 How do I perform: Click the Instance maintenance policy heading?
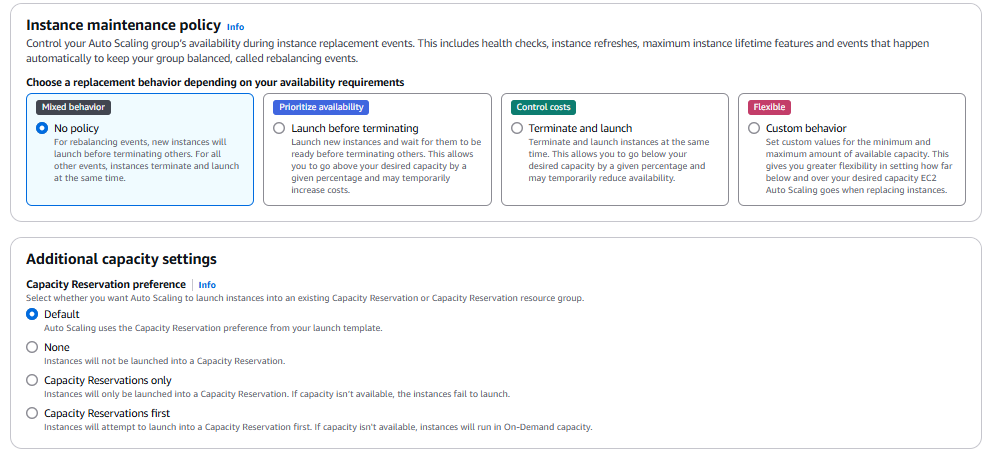click(x=122, y=25)
